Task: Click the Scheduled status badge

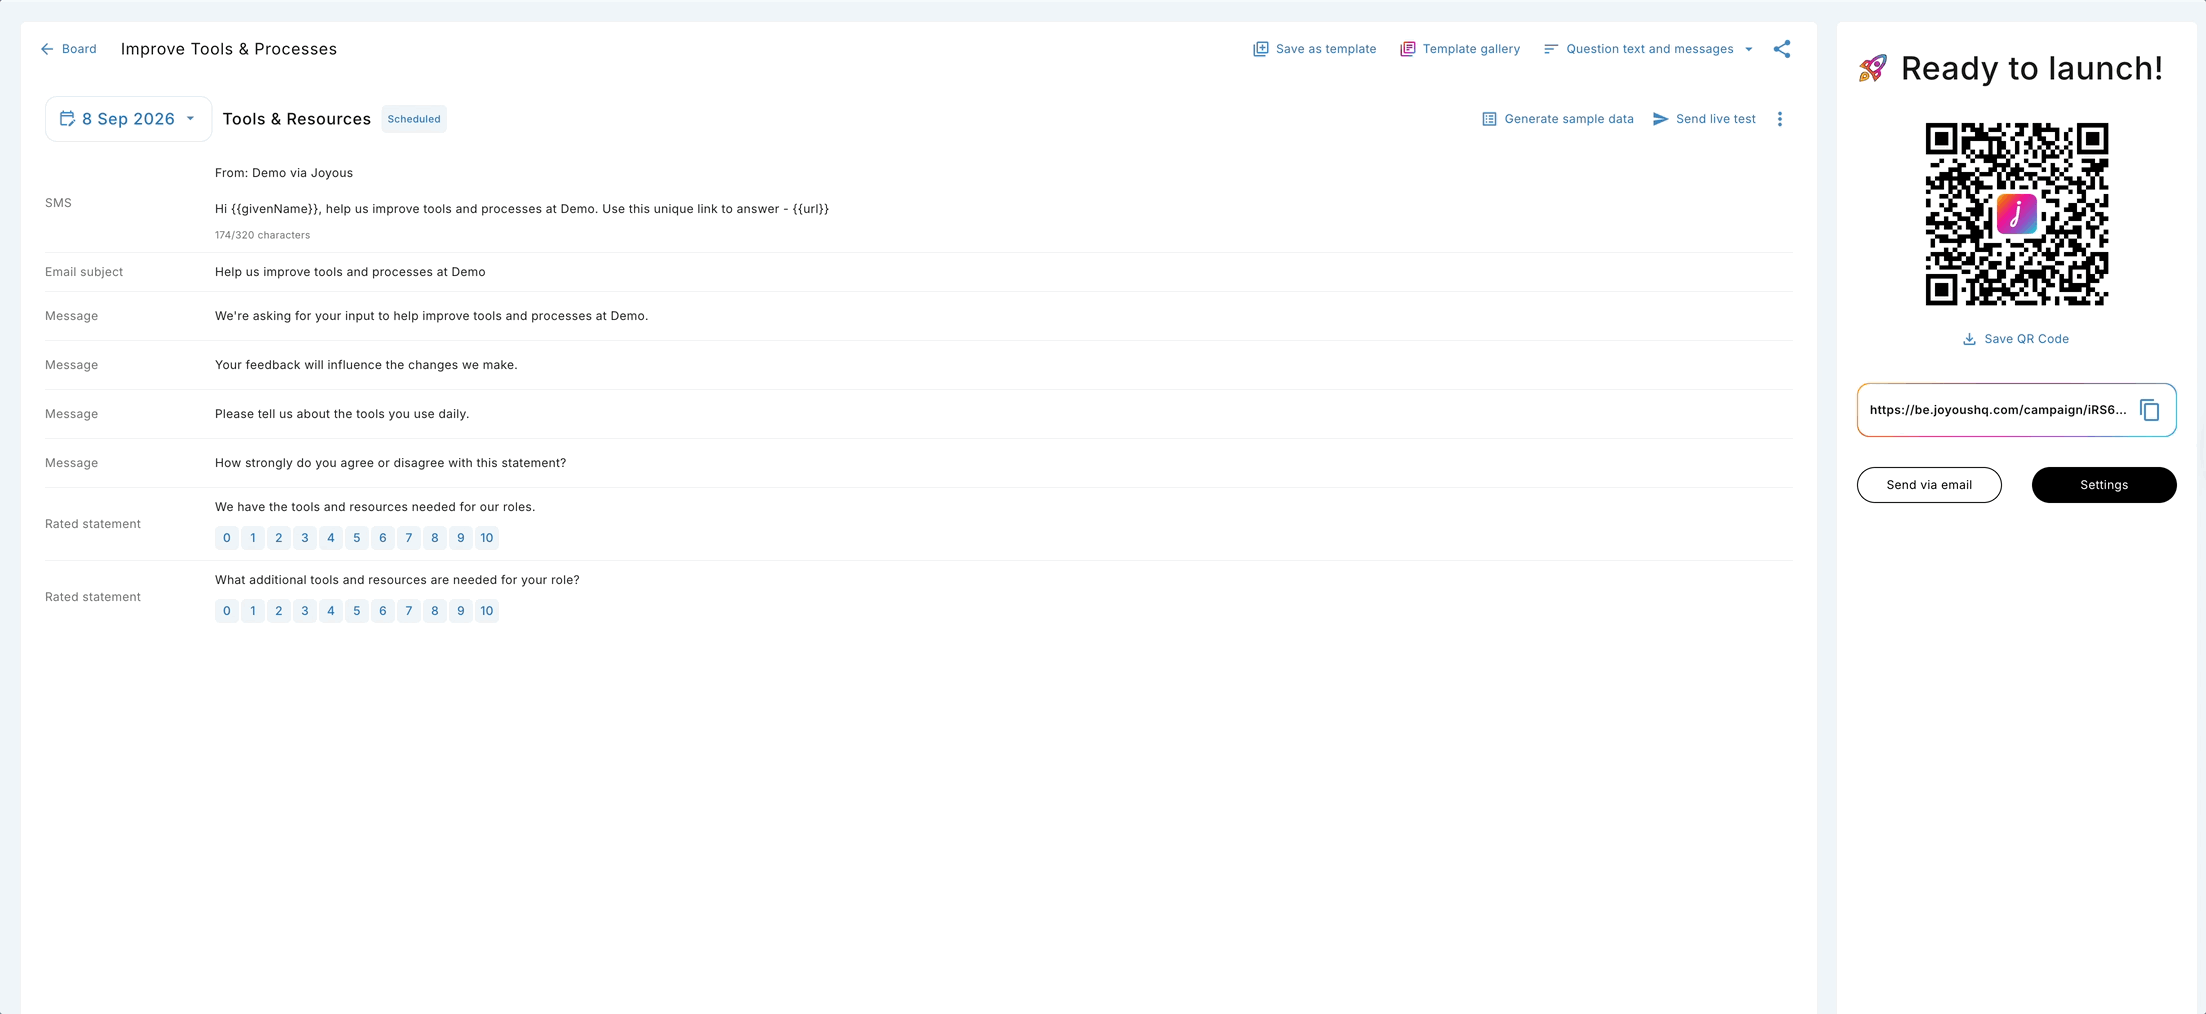Action: coord(414,119)
